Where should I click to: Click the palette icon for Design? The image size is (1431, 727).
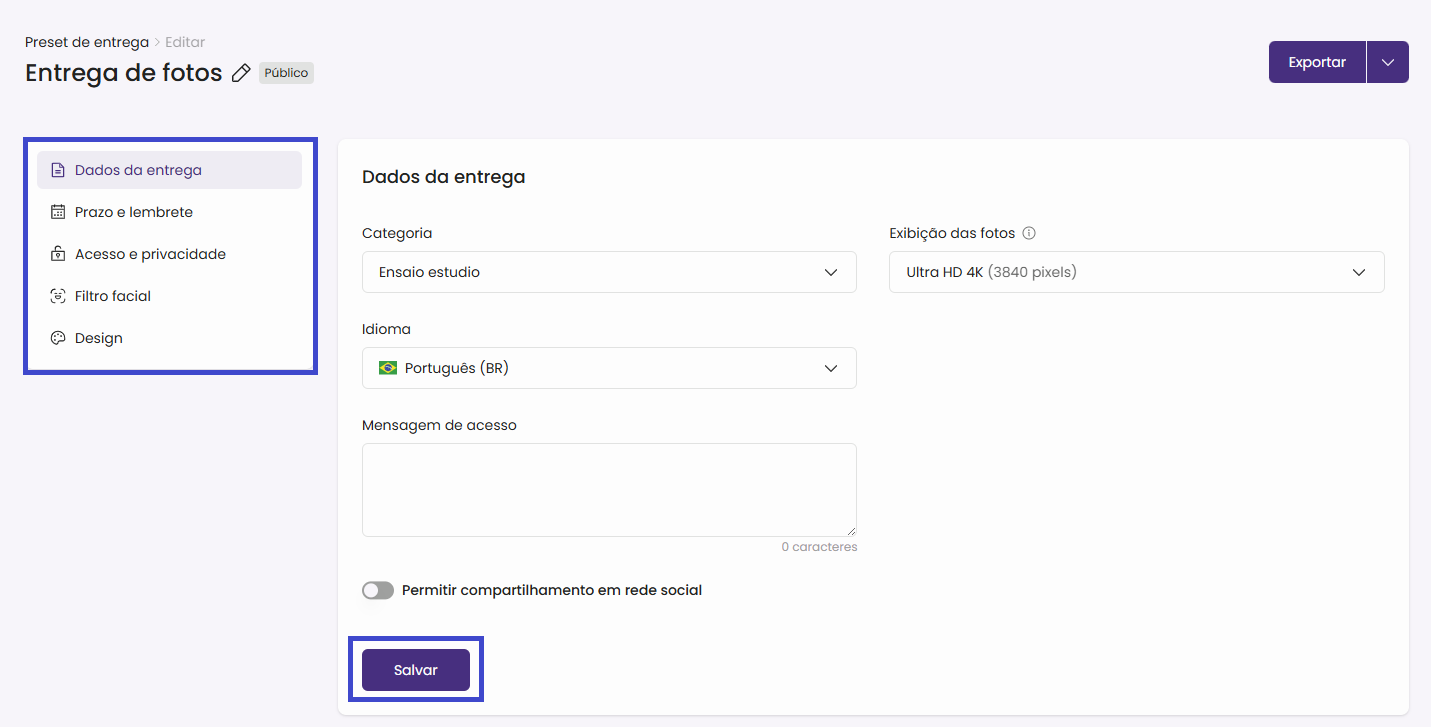click(x=58, y=338)
